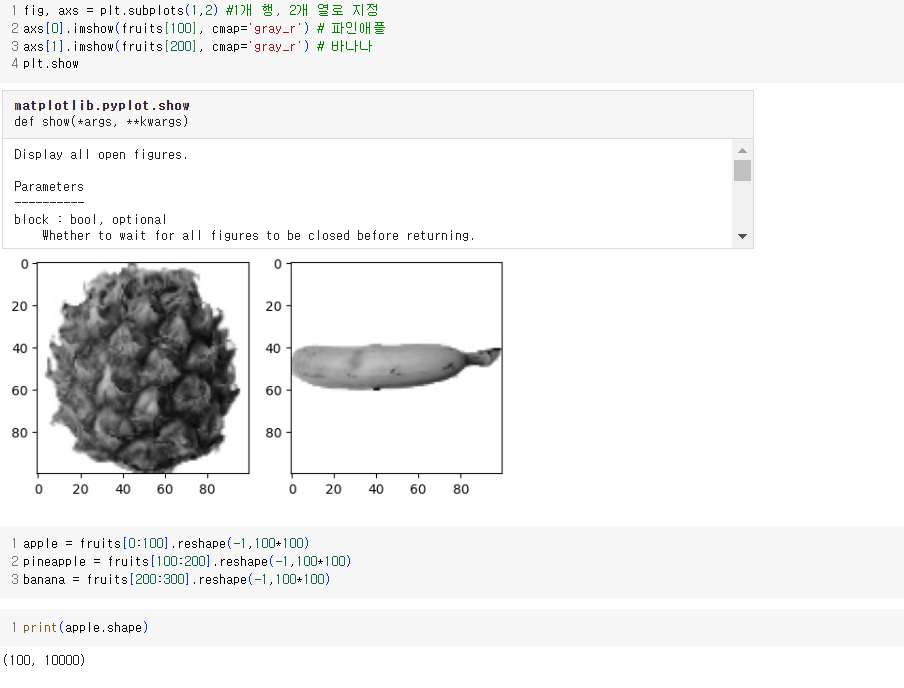Image resolution: width=904 pixels, height=688 pixels.
Task: Click 'Whether to wait for all figures' line
Action: click(x=258, y=236)
